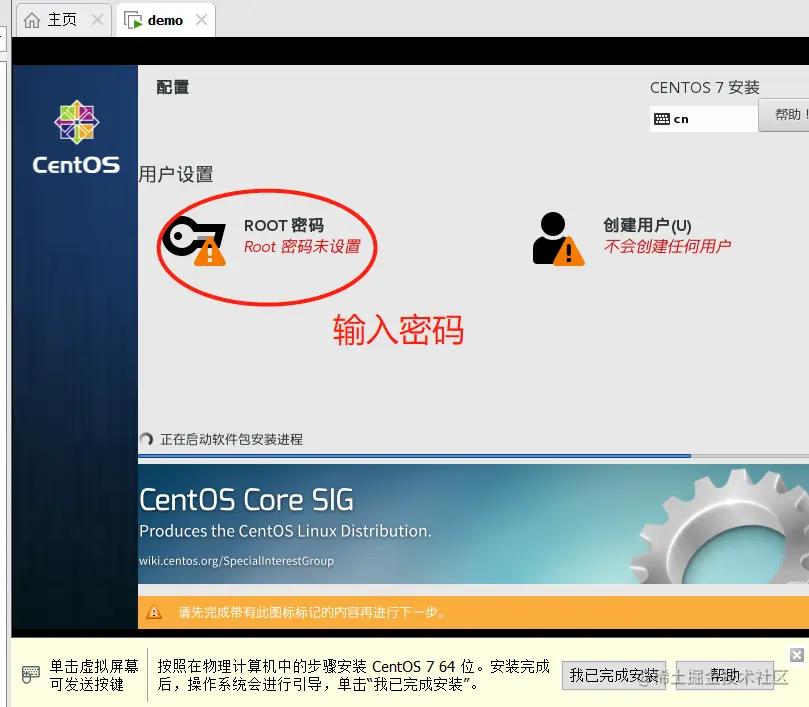This screenshot has height=707, width=809.
Task: Click the 配置 heading
Action: click(173, 87)
